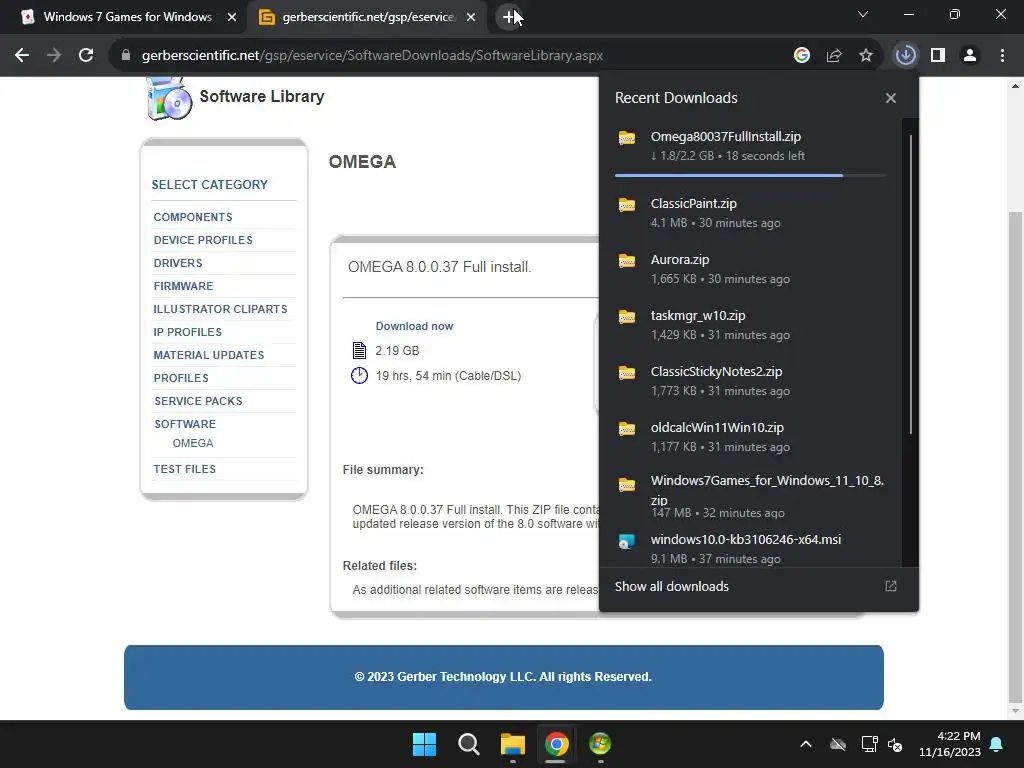The height and width of the screenshot is (768, 1024).
Task: Click the Software Library logo icon
Action: click(170, 99)
